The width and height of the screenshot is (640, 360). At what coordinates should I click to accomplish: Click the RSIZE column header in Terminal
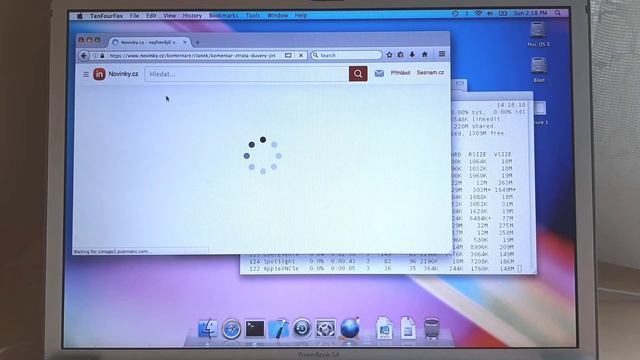(x=477, y=154)
